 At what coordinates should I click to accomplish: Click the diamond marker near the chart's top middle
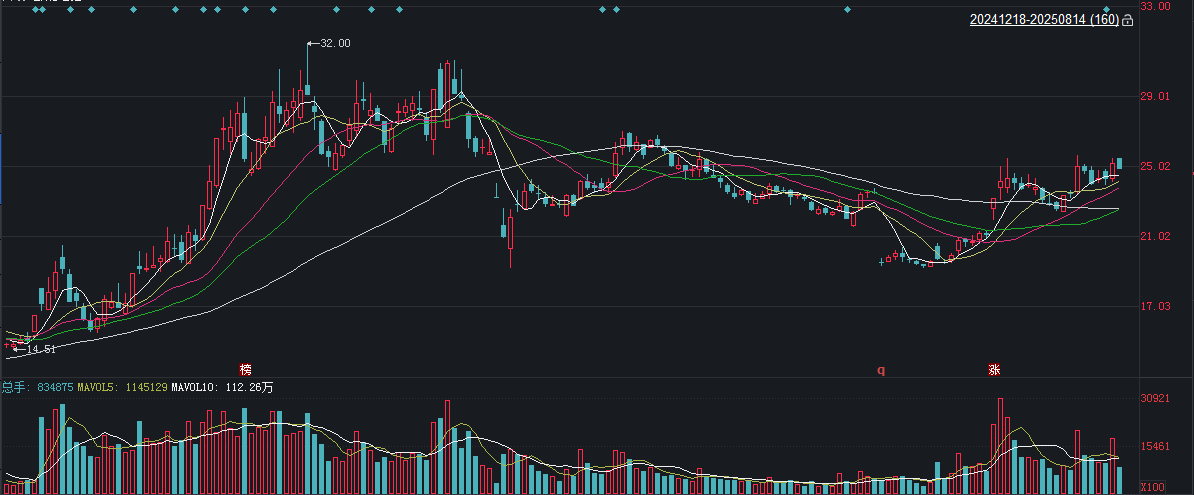(x=602, y=9)
